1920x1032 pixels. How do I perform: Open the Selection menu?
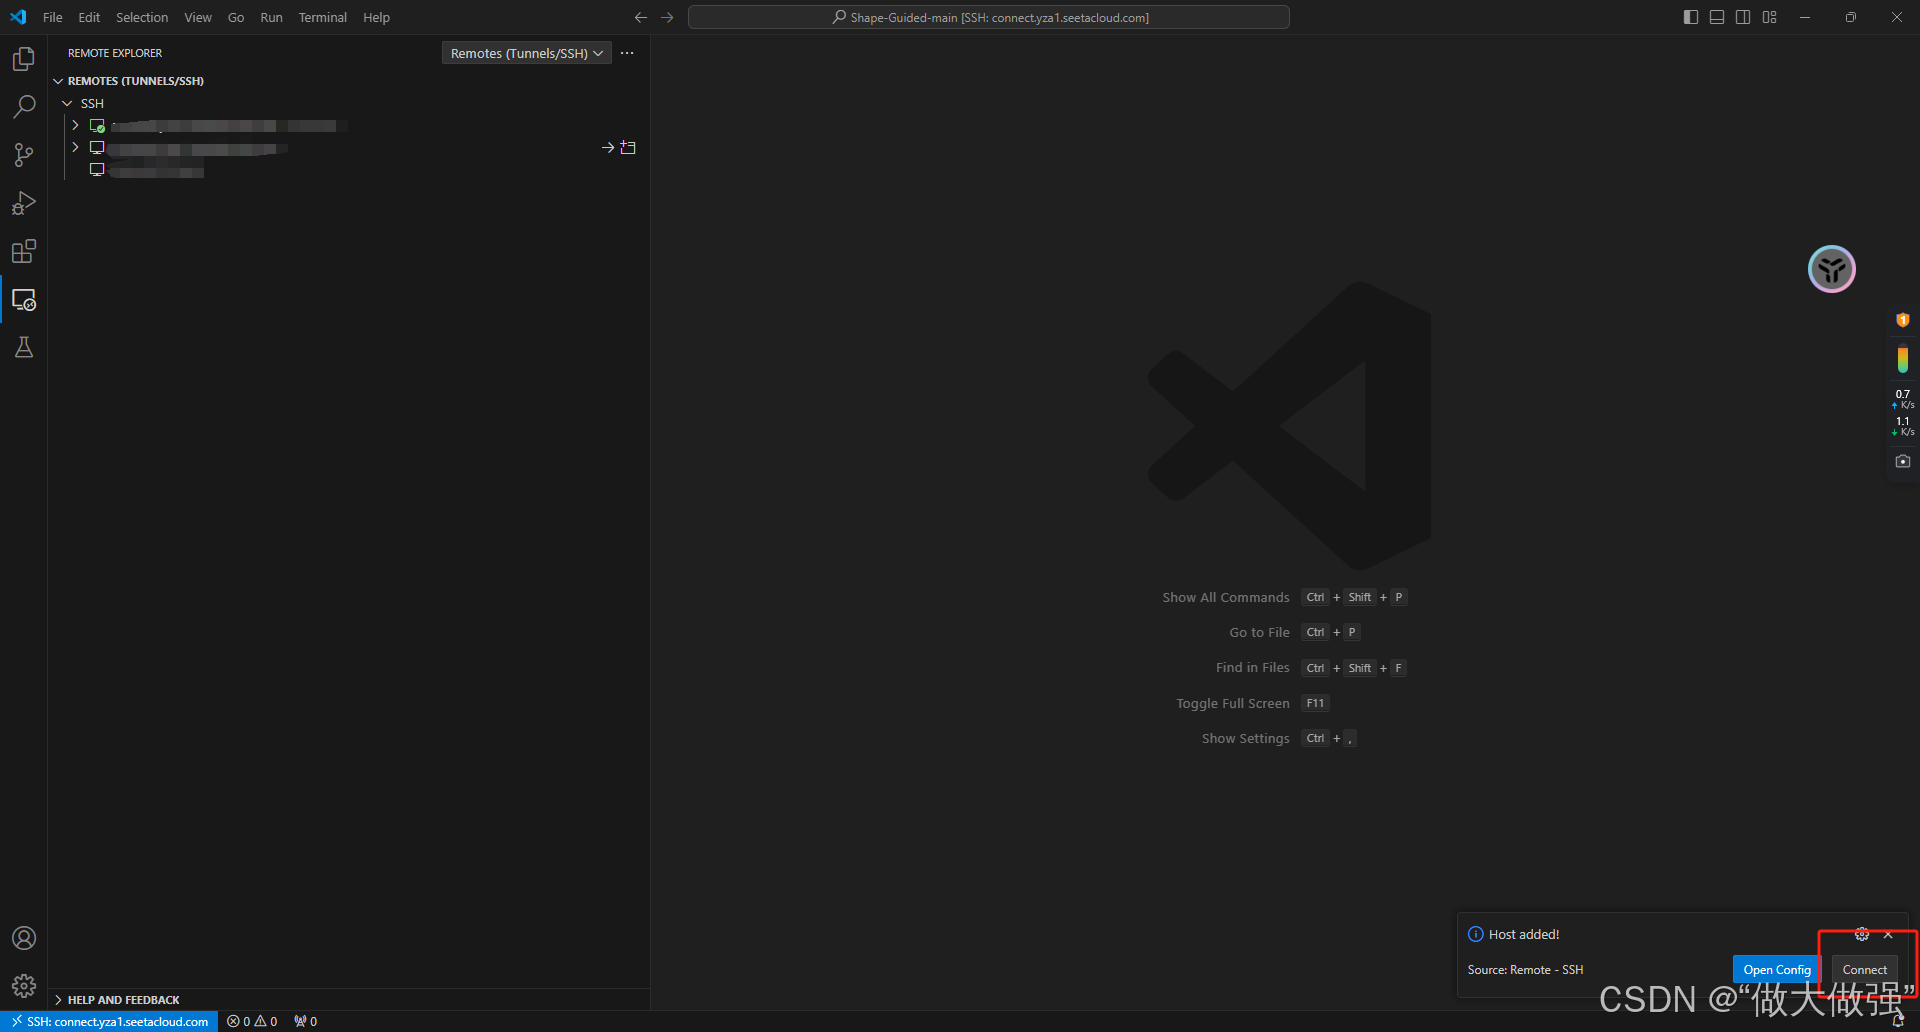(x=142, y=17)
